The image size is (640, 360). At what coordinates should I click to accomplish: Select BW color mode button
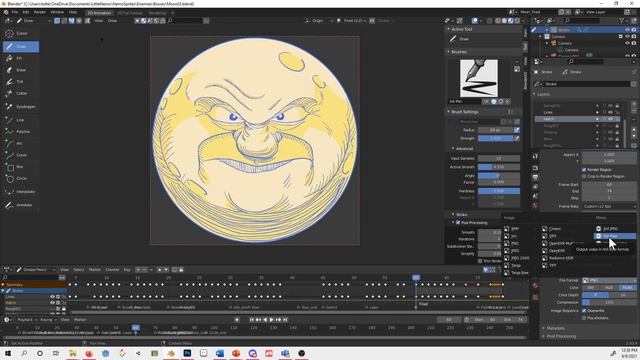click(x=591, y=288)
